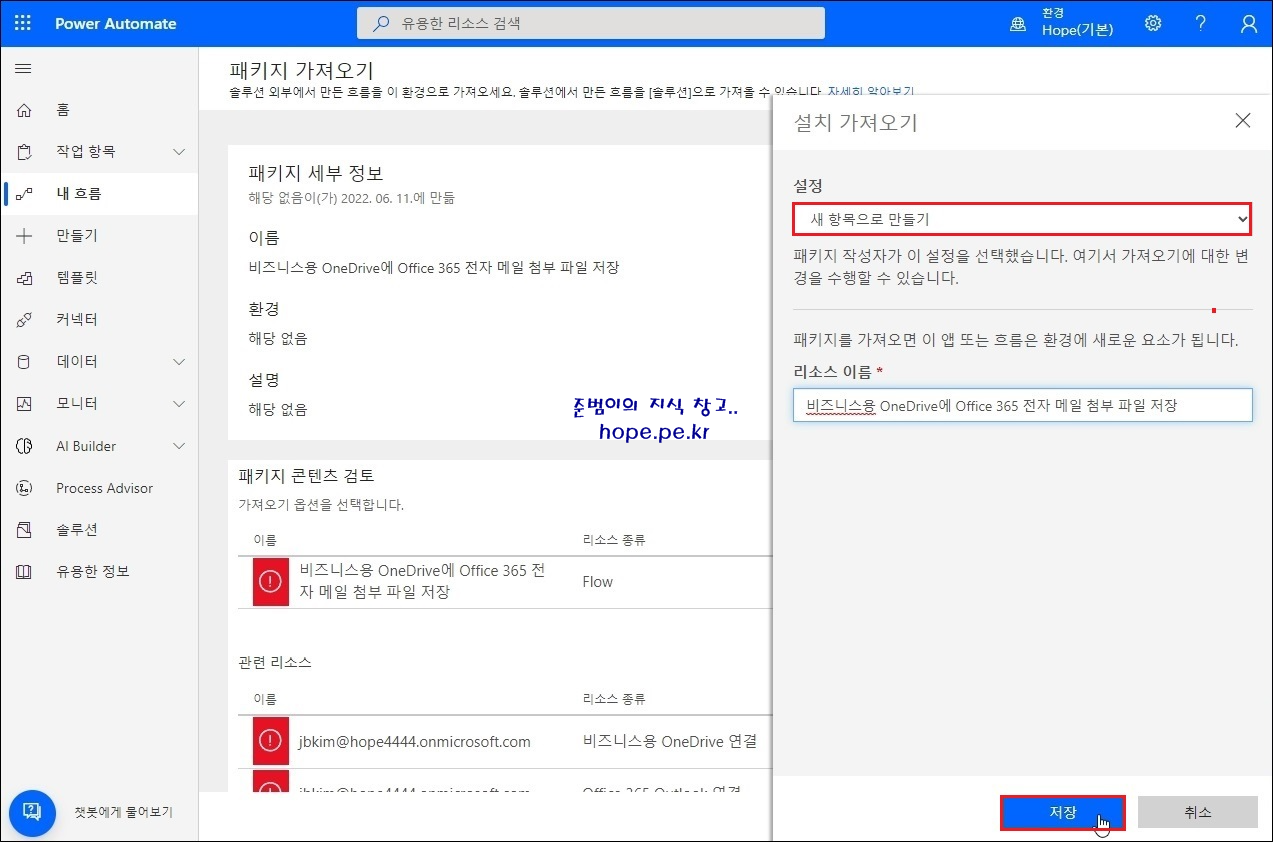Click jbkim@hope4444.onmicrosoft.com in OneDrive row
The width and height of the screenshot is (1273, 842).
pos(414,742)
